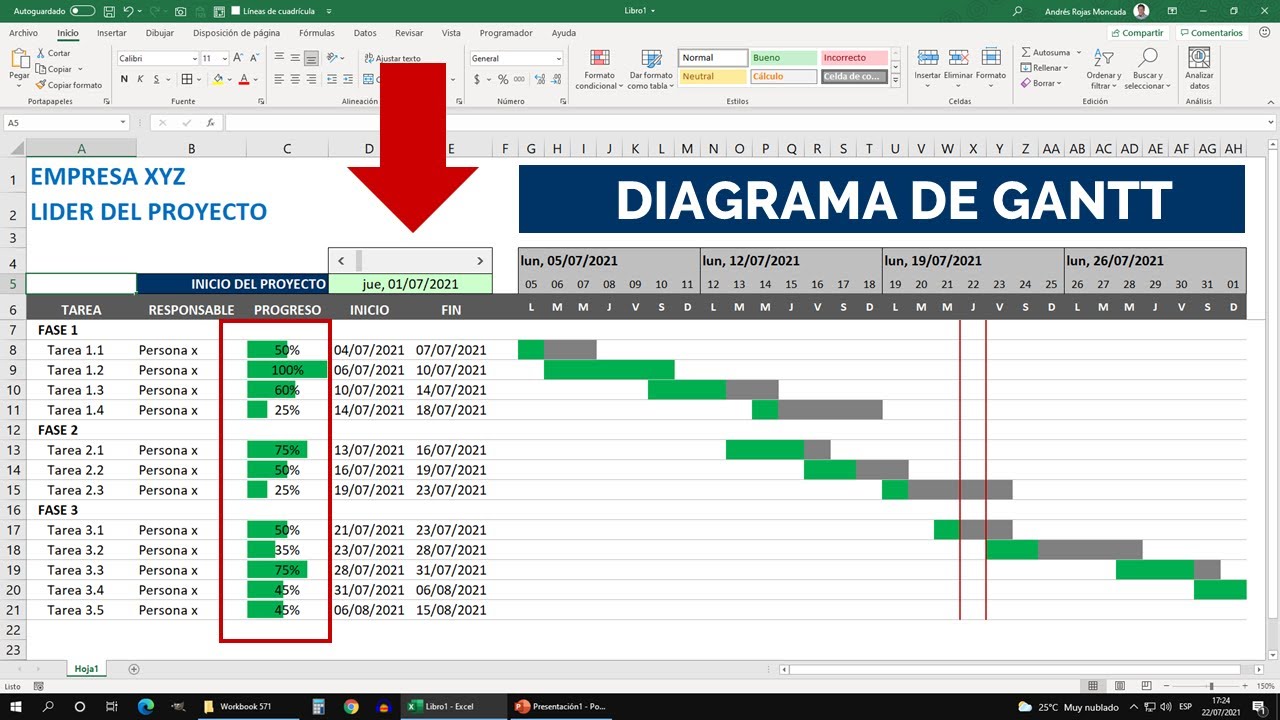Image resolution: width=1280 pixels, height=720 pixels.
Task: Apply the Incorrecto cell style
Action: tap(854, 58)
